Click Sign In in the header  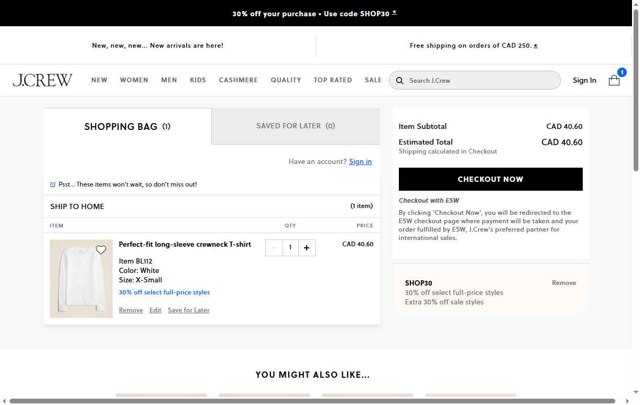tap(584, 80)
